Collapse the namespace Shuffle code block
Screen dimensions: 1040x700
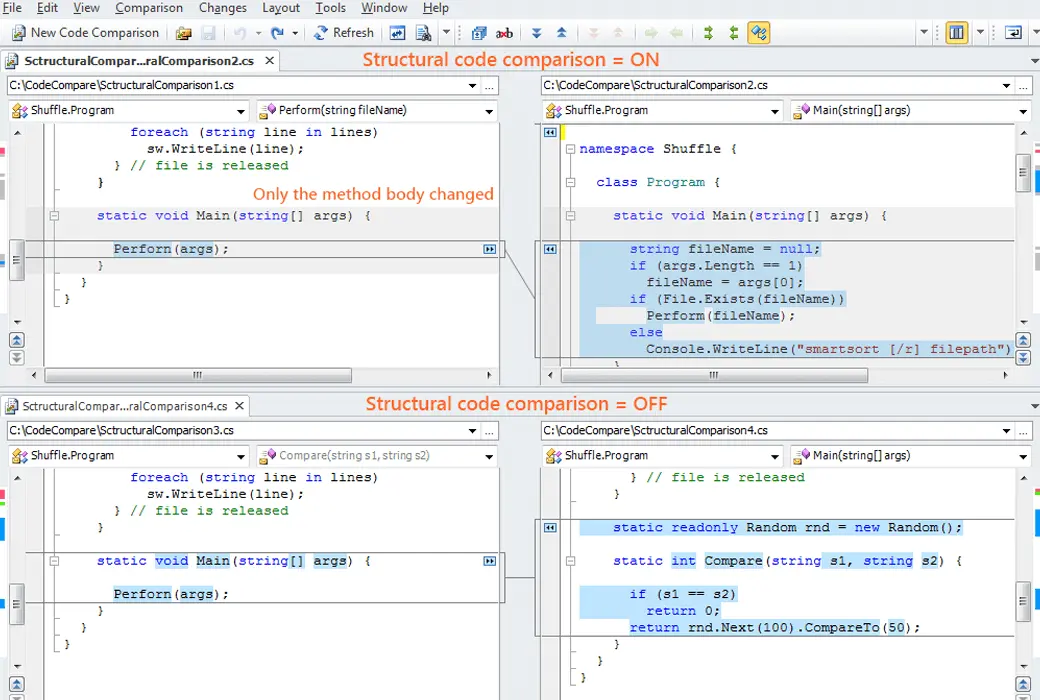click(x=570, y=149)
